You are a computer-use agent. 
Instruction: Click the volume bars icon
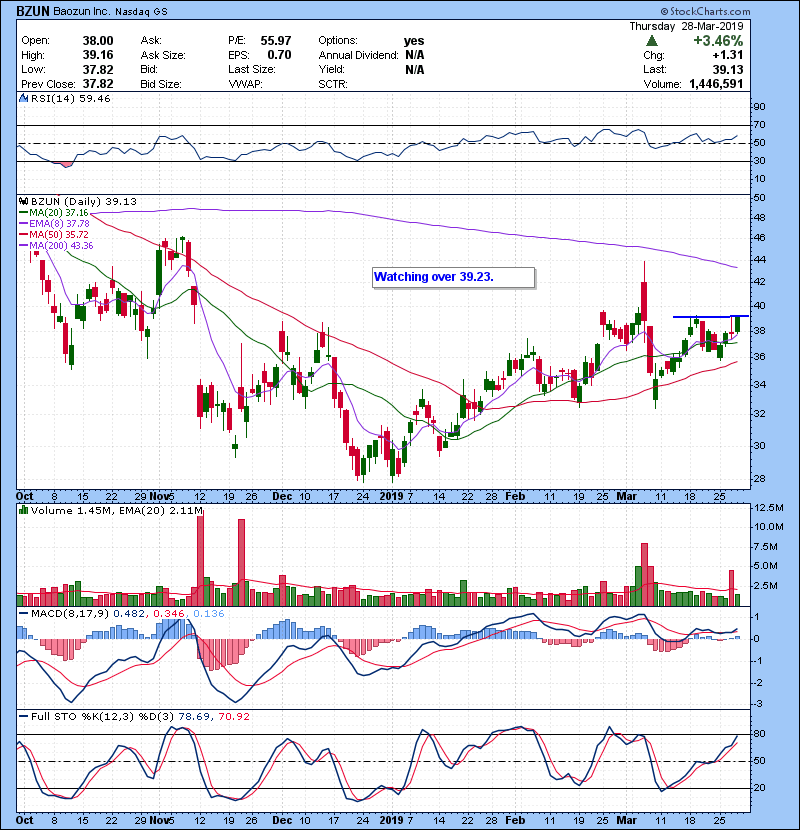click(23, 510)
